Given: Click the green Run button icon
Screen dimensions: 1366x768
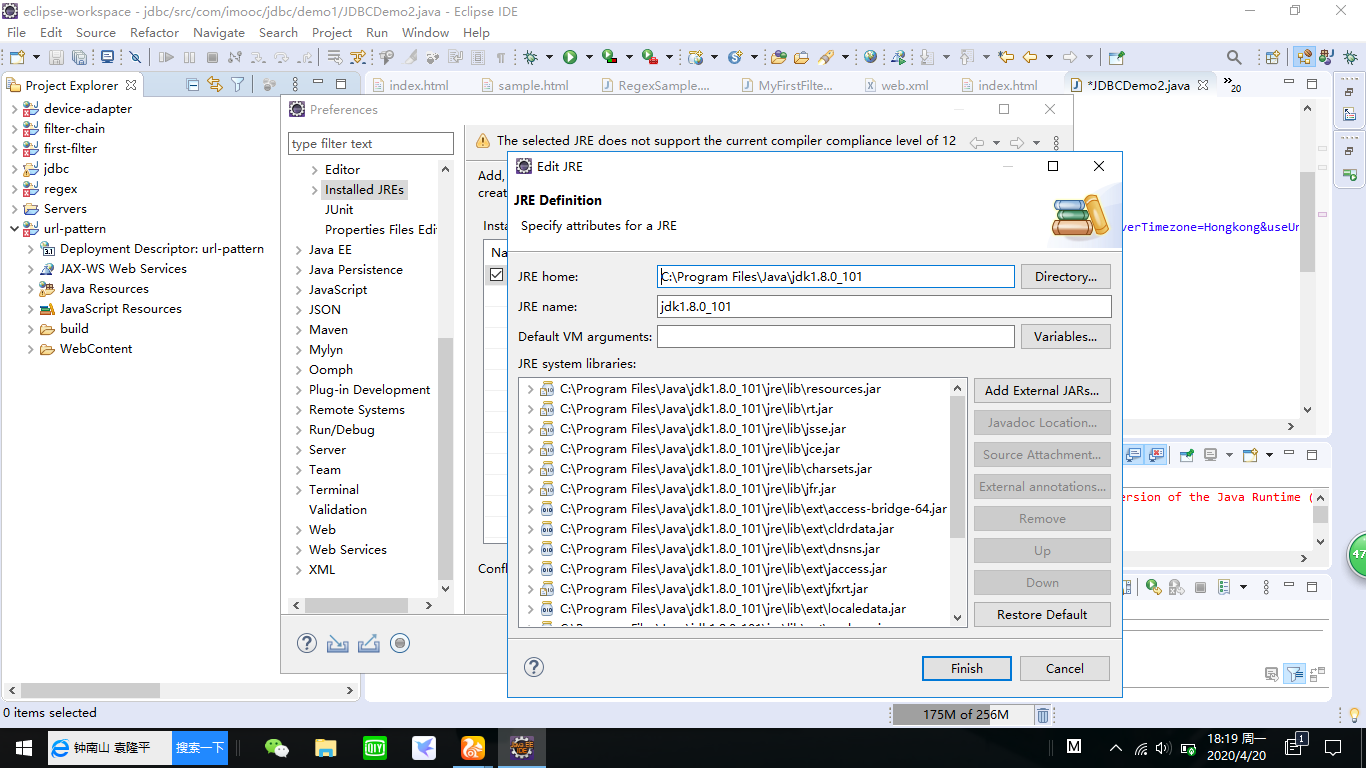Looking at the screenshot, I should click(570, 57).
